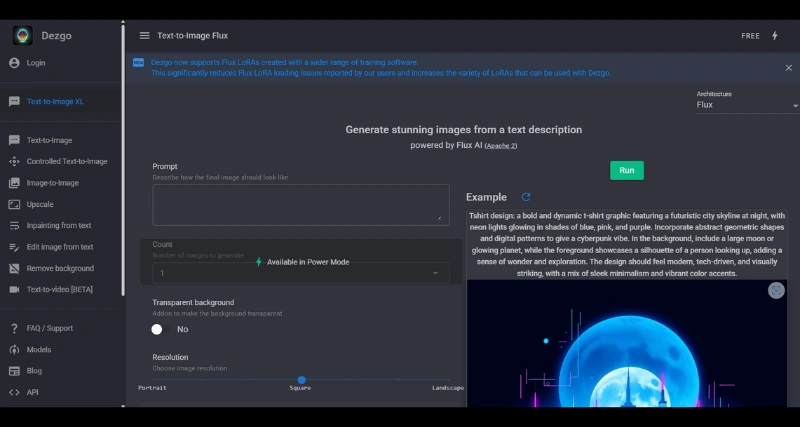Open the Count dropdown showing 1
The width and height of the screenshot is (800, 427).
tap(301, 273)
